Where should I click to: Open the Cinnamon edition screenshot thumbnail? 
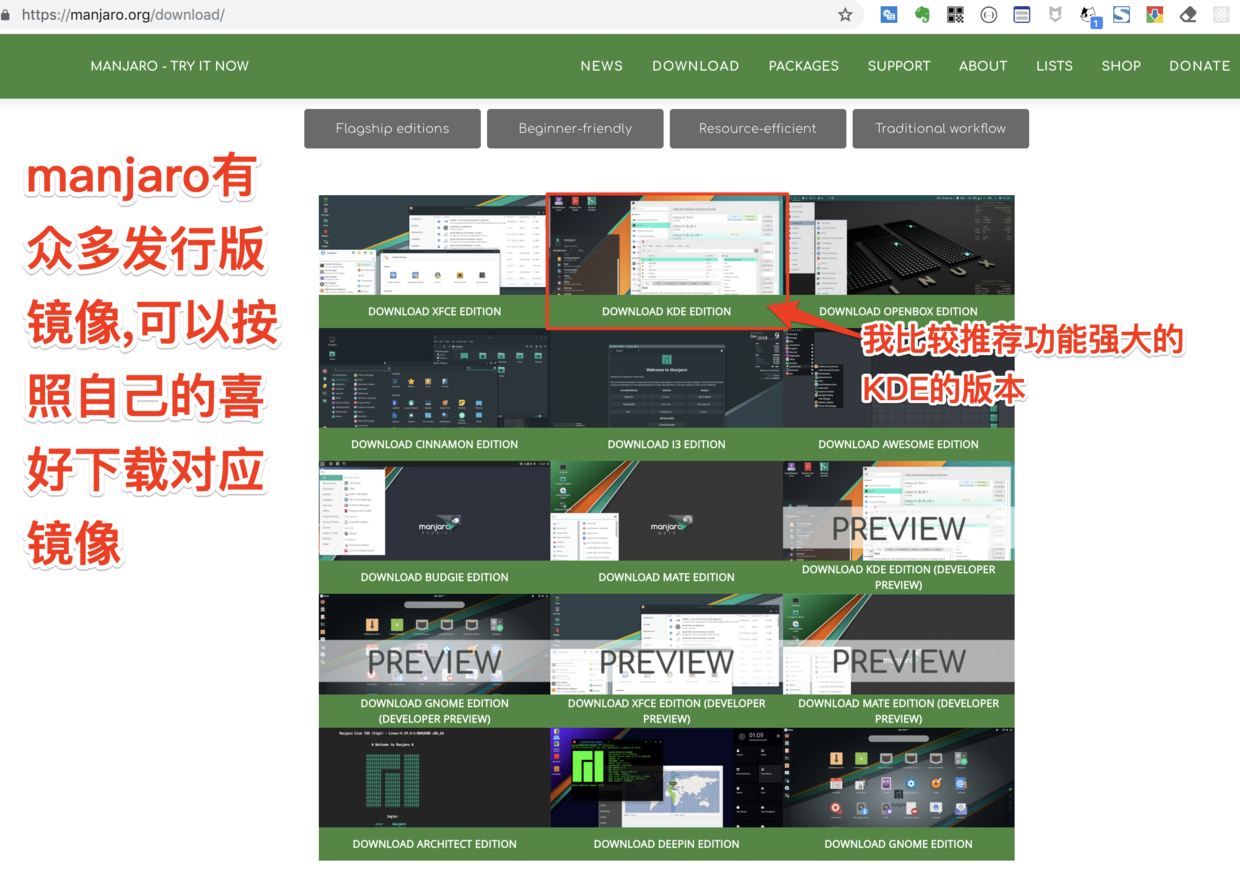[x=434, y=378]
